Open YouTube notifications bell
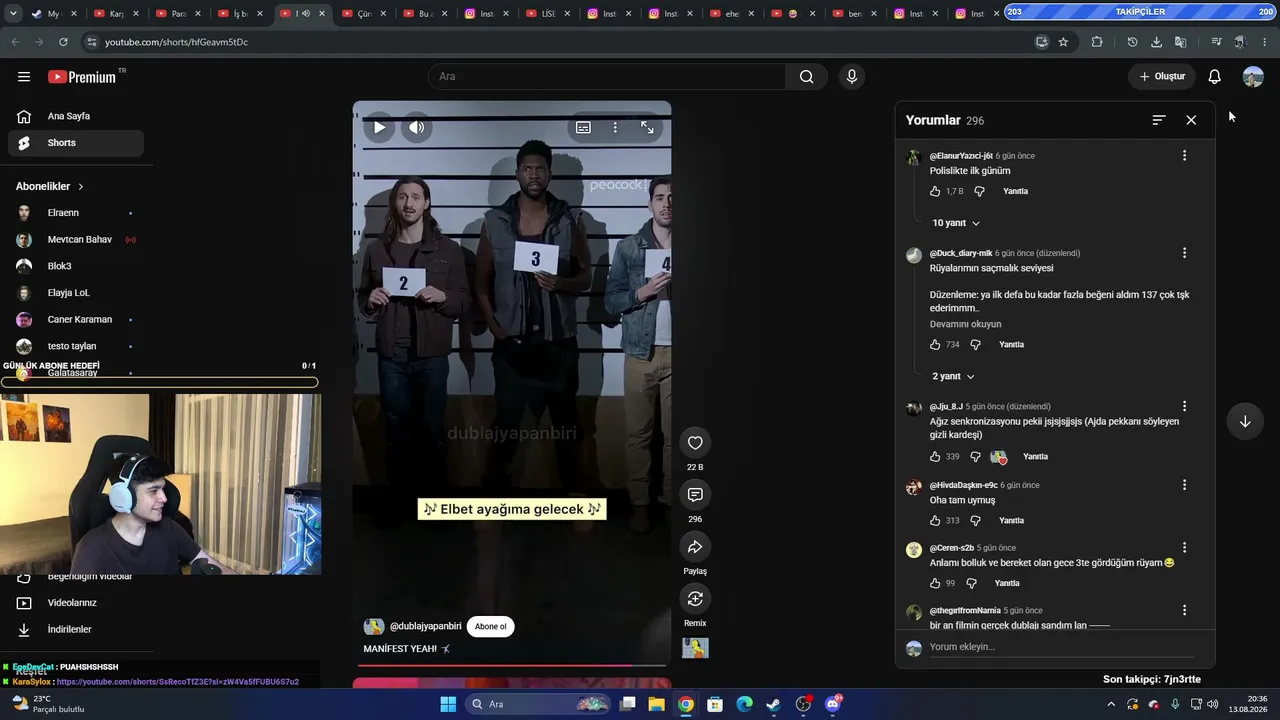 [1215, 77]
